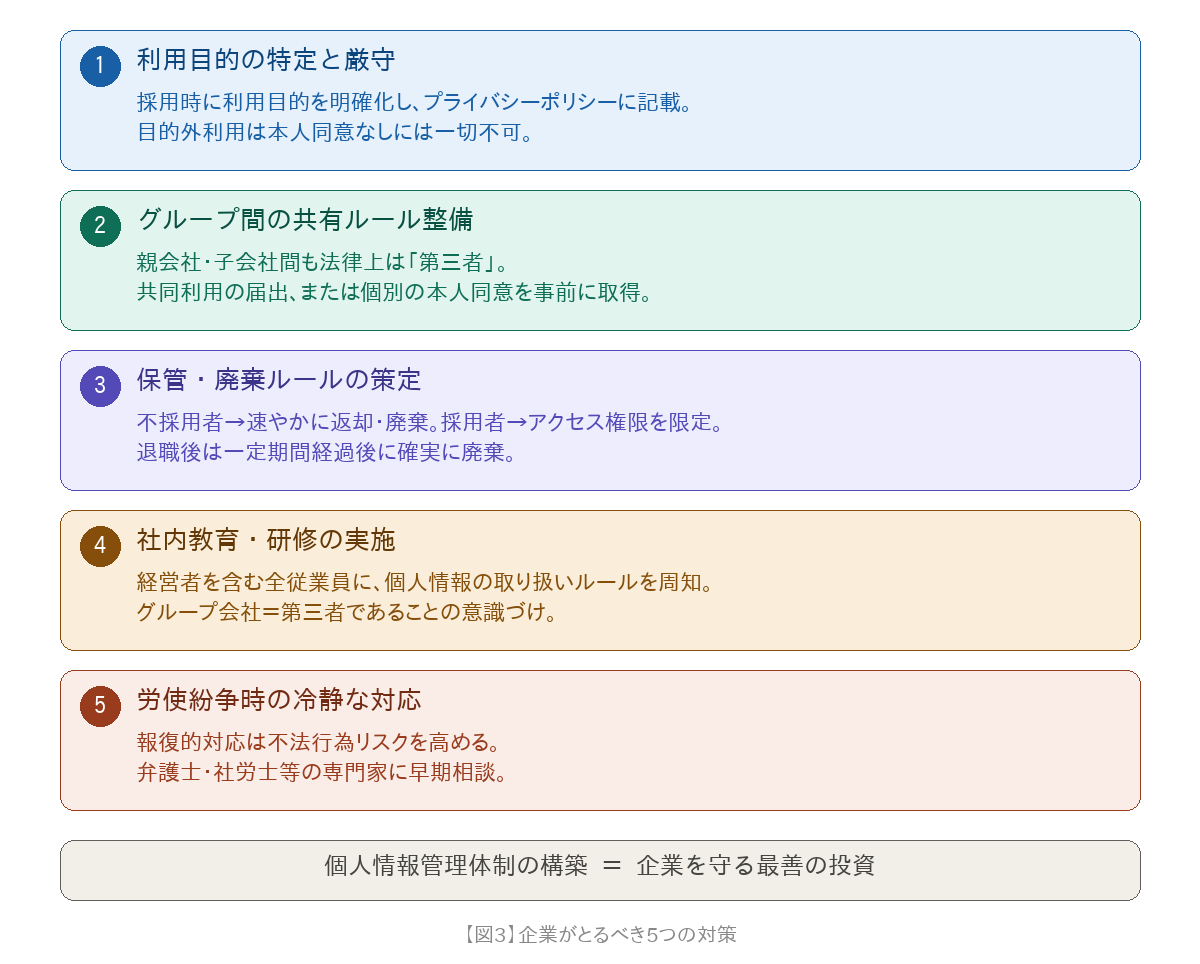The height and width of the screenshot is (964, 1200).
Task: Click the heading 保管・廃棄ルールの策定
Action: coord(279,380)
